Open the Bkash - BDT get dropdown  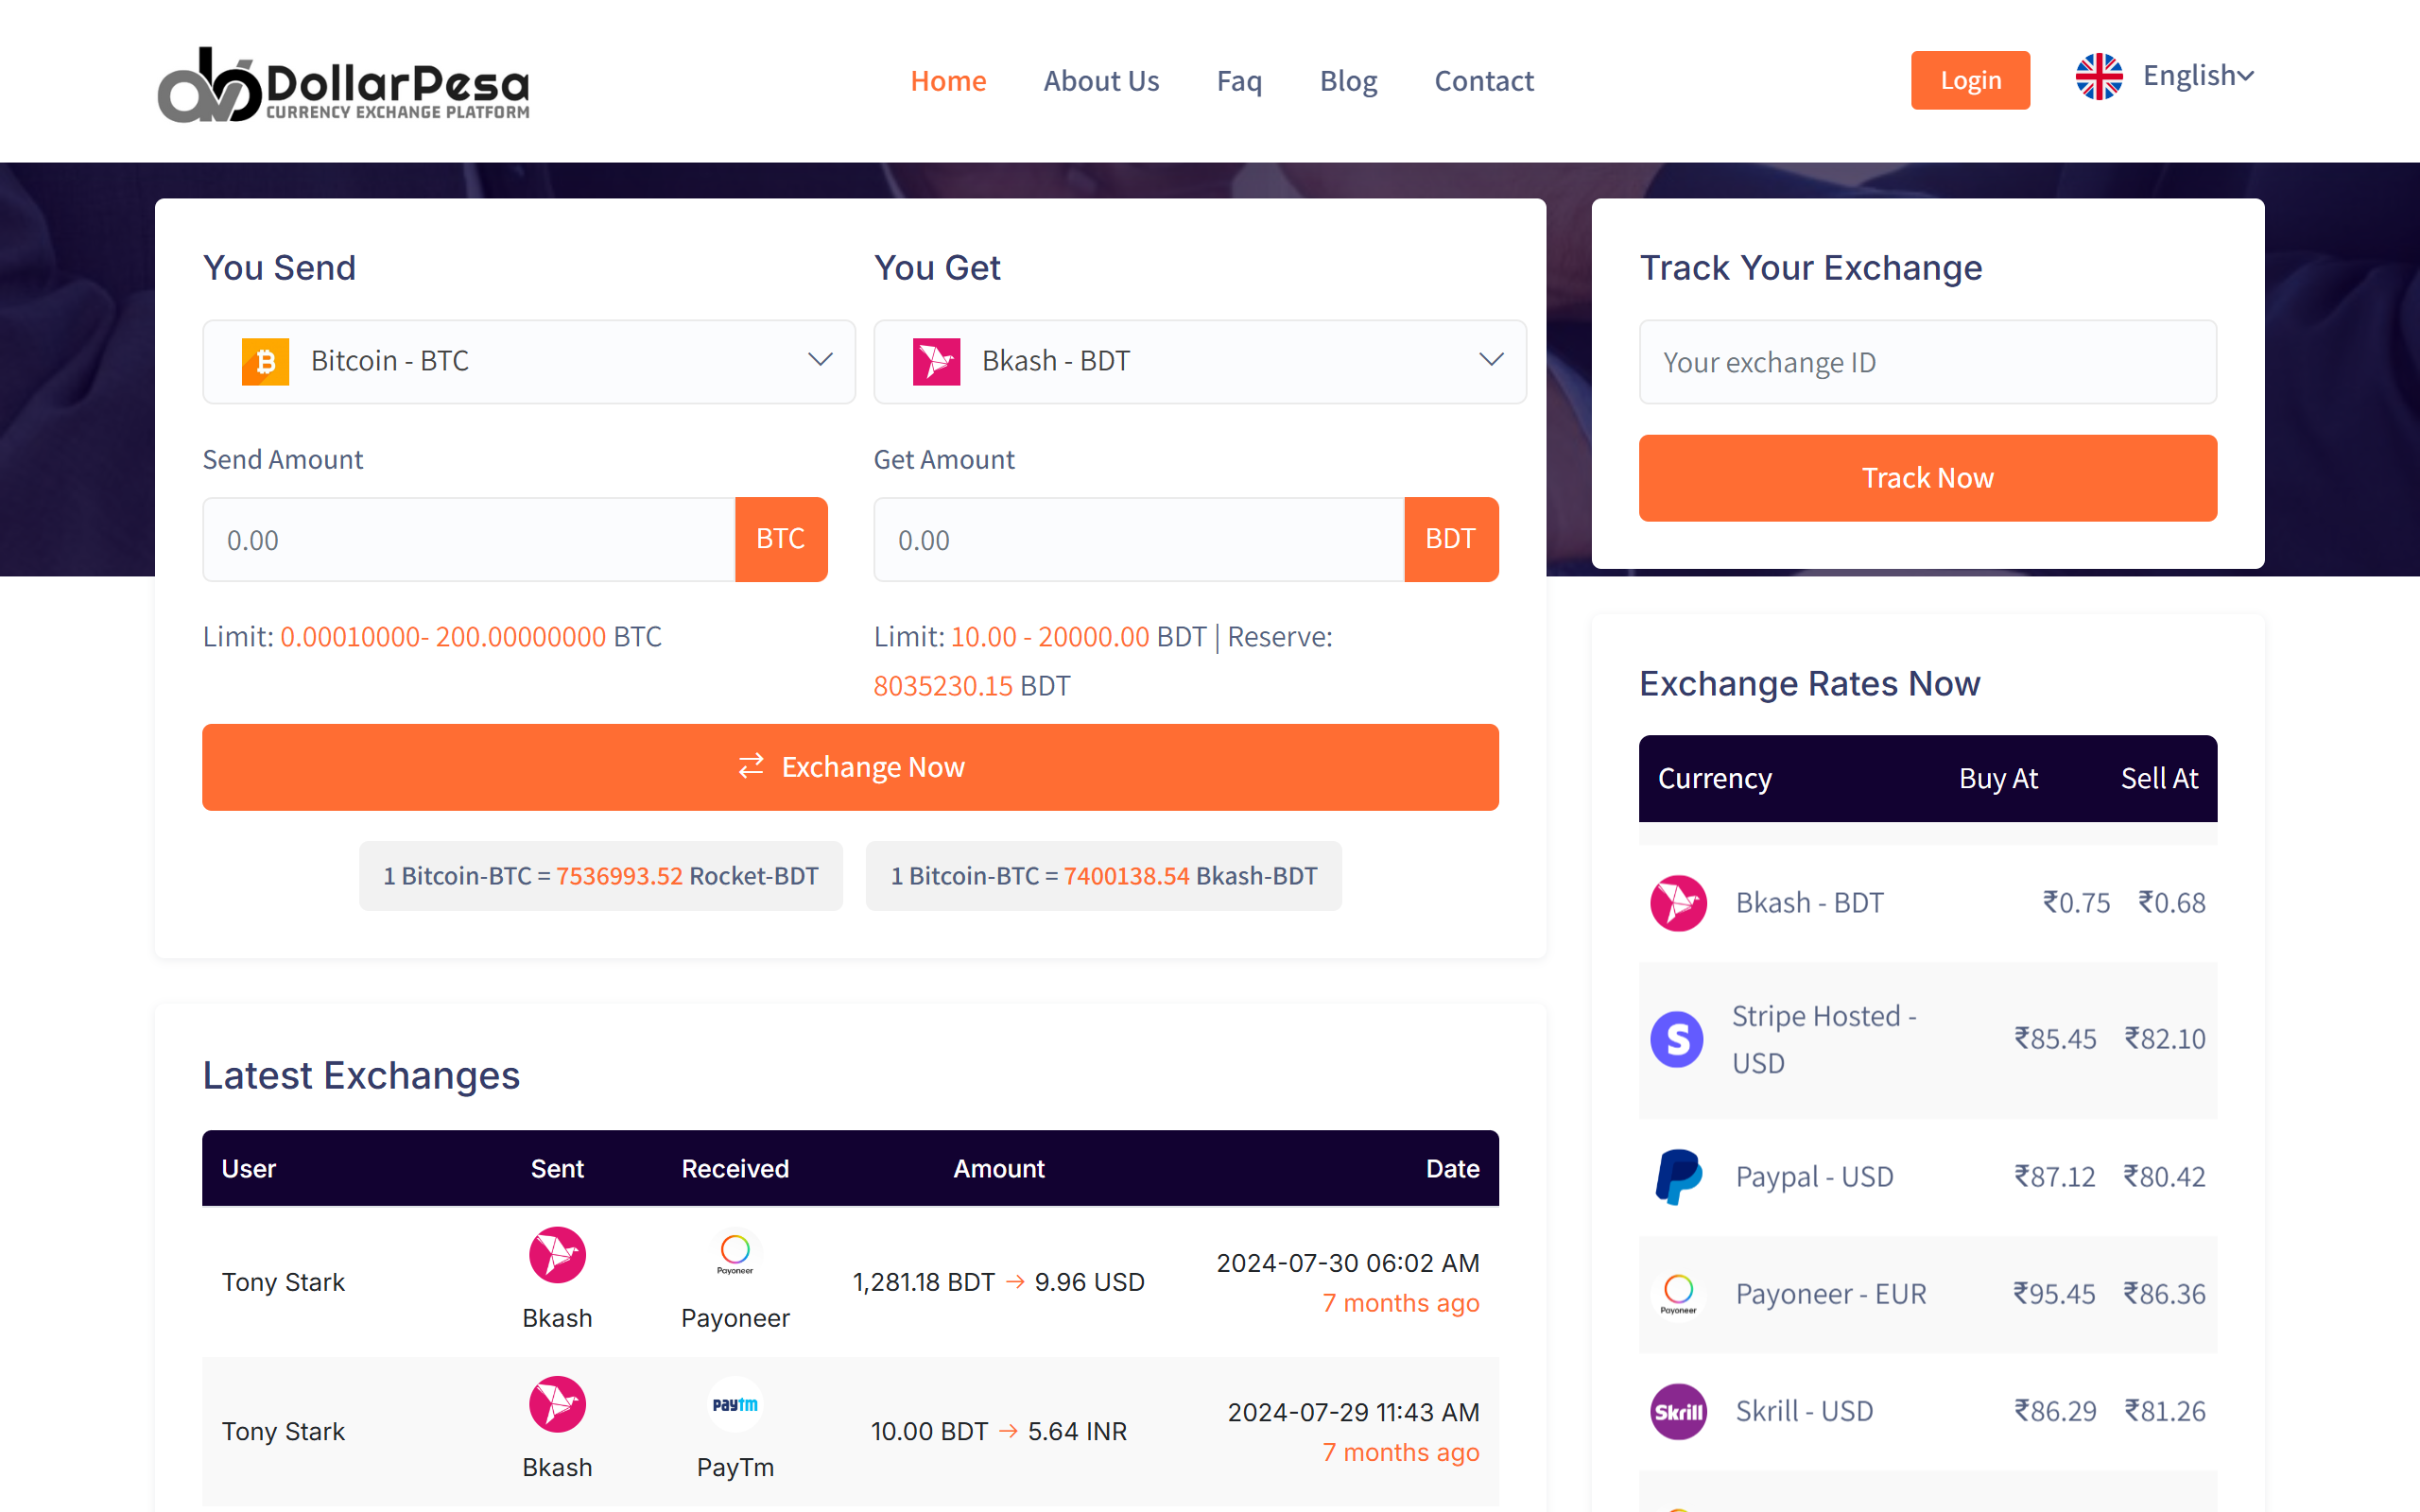pyautogui.click(x=1200, y=362)
